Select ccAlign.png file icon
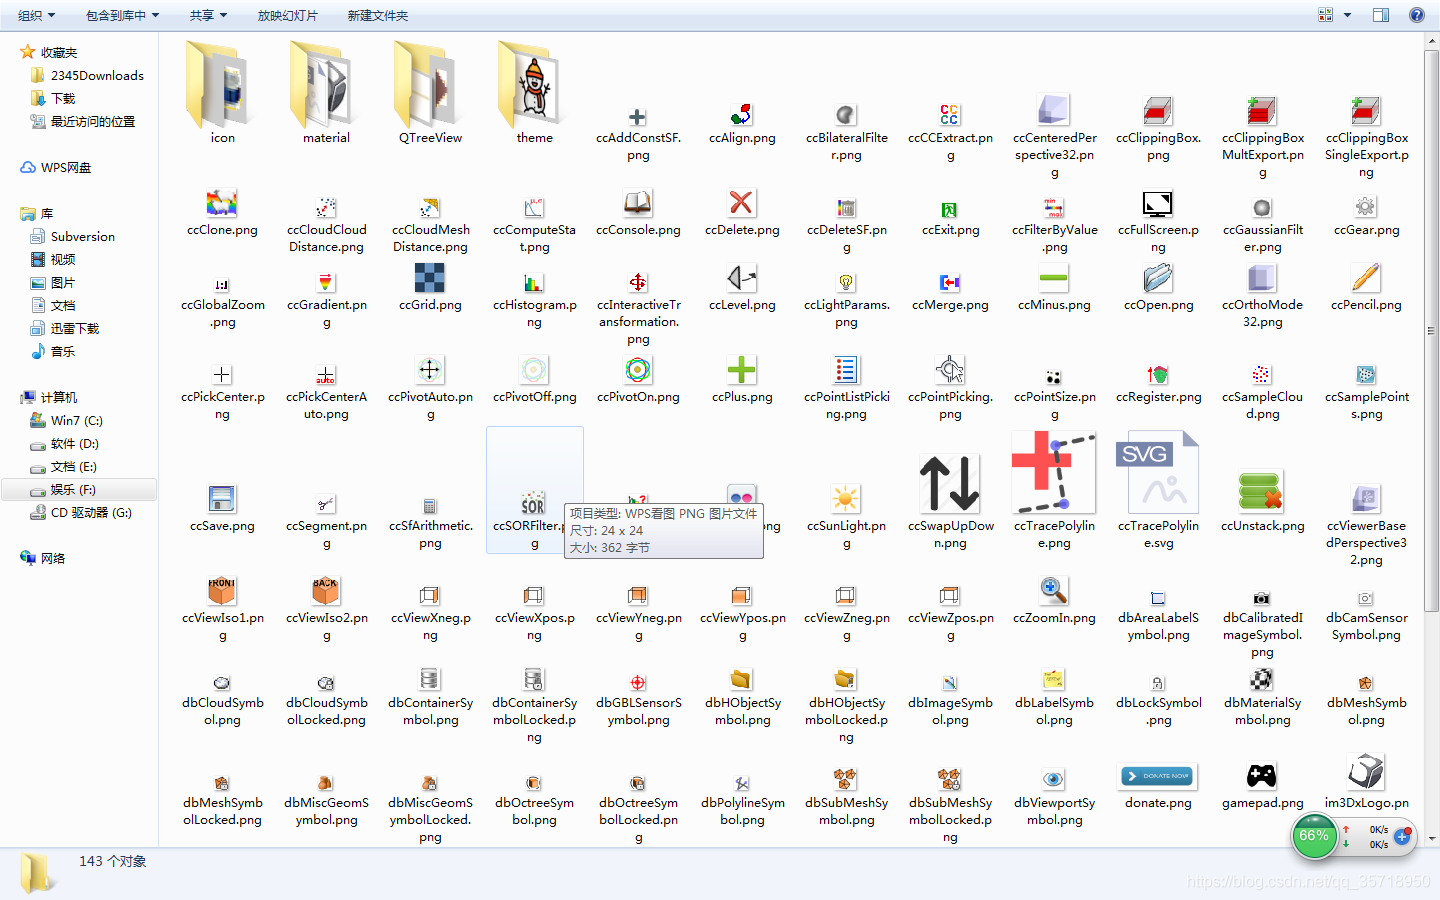The height and width of the screenshot is (900, 1440). (x=742, y=115)
